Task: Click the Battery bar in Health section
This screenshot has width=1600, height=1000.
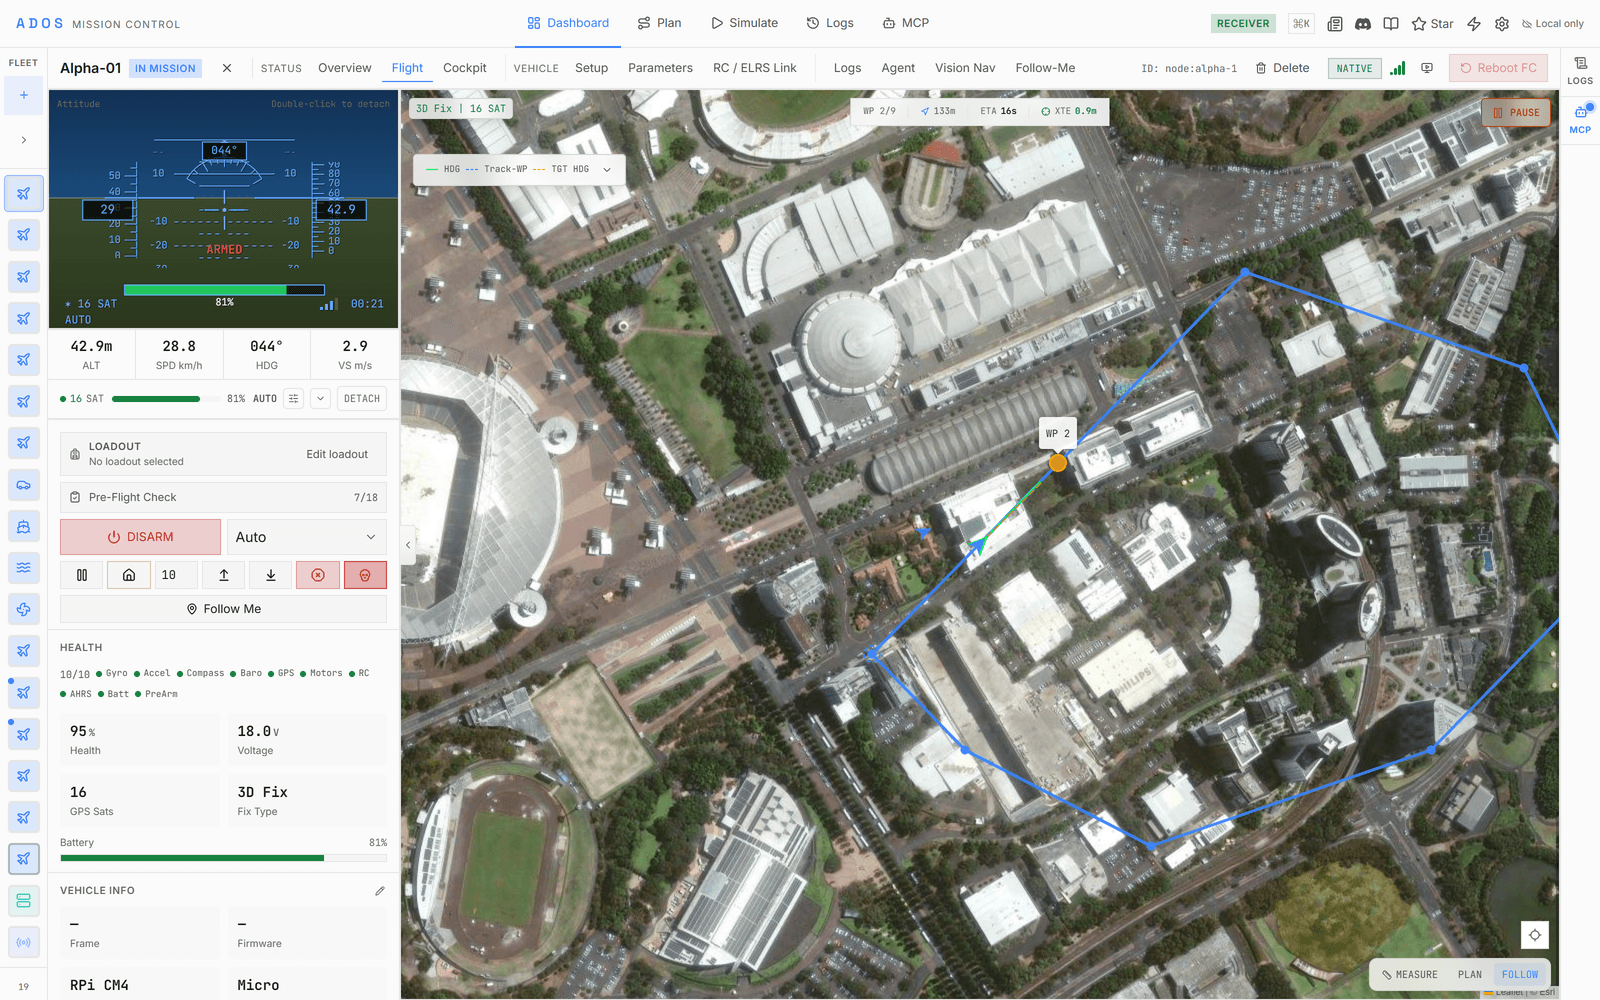Action: [223, 858]
